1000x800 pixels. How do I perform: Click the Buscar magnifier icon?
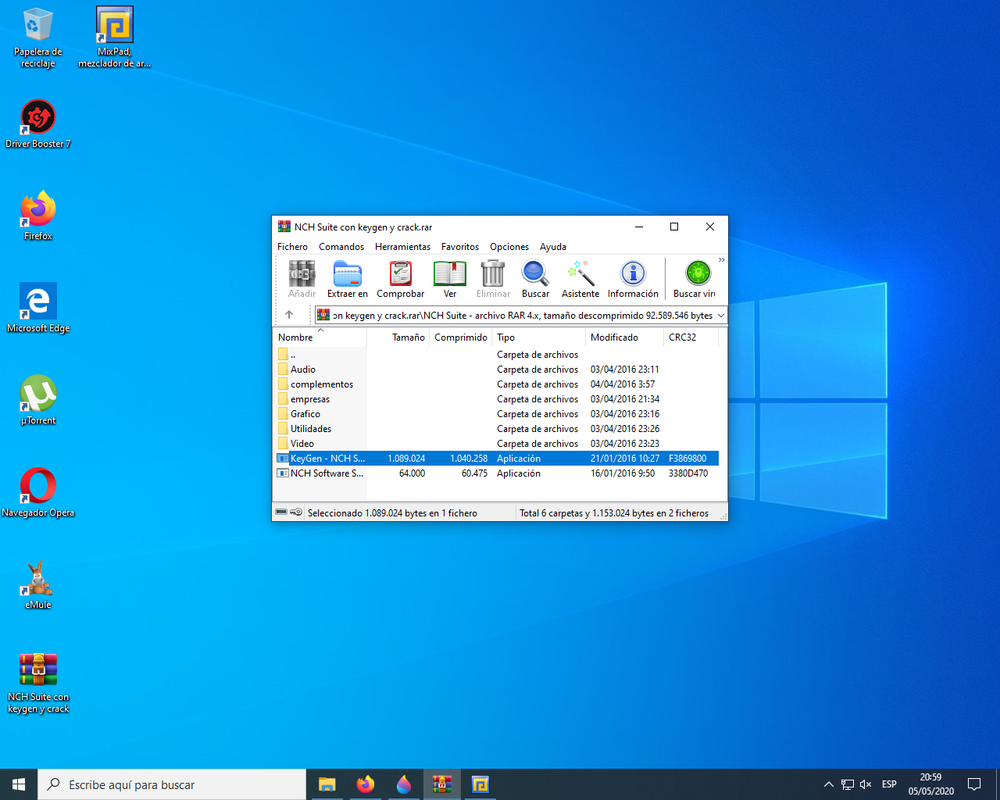tap(535, 279)
